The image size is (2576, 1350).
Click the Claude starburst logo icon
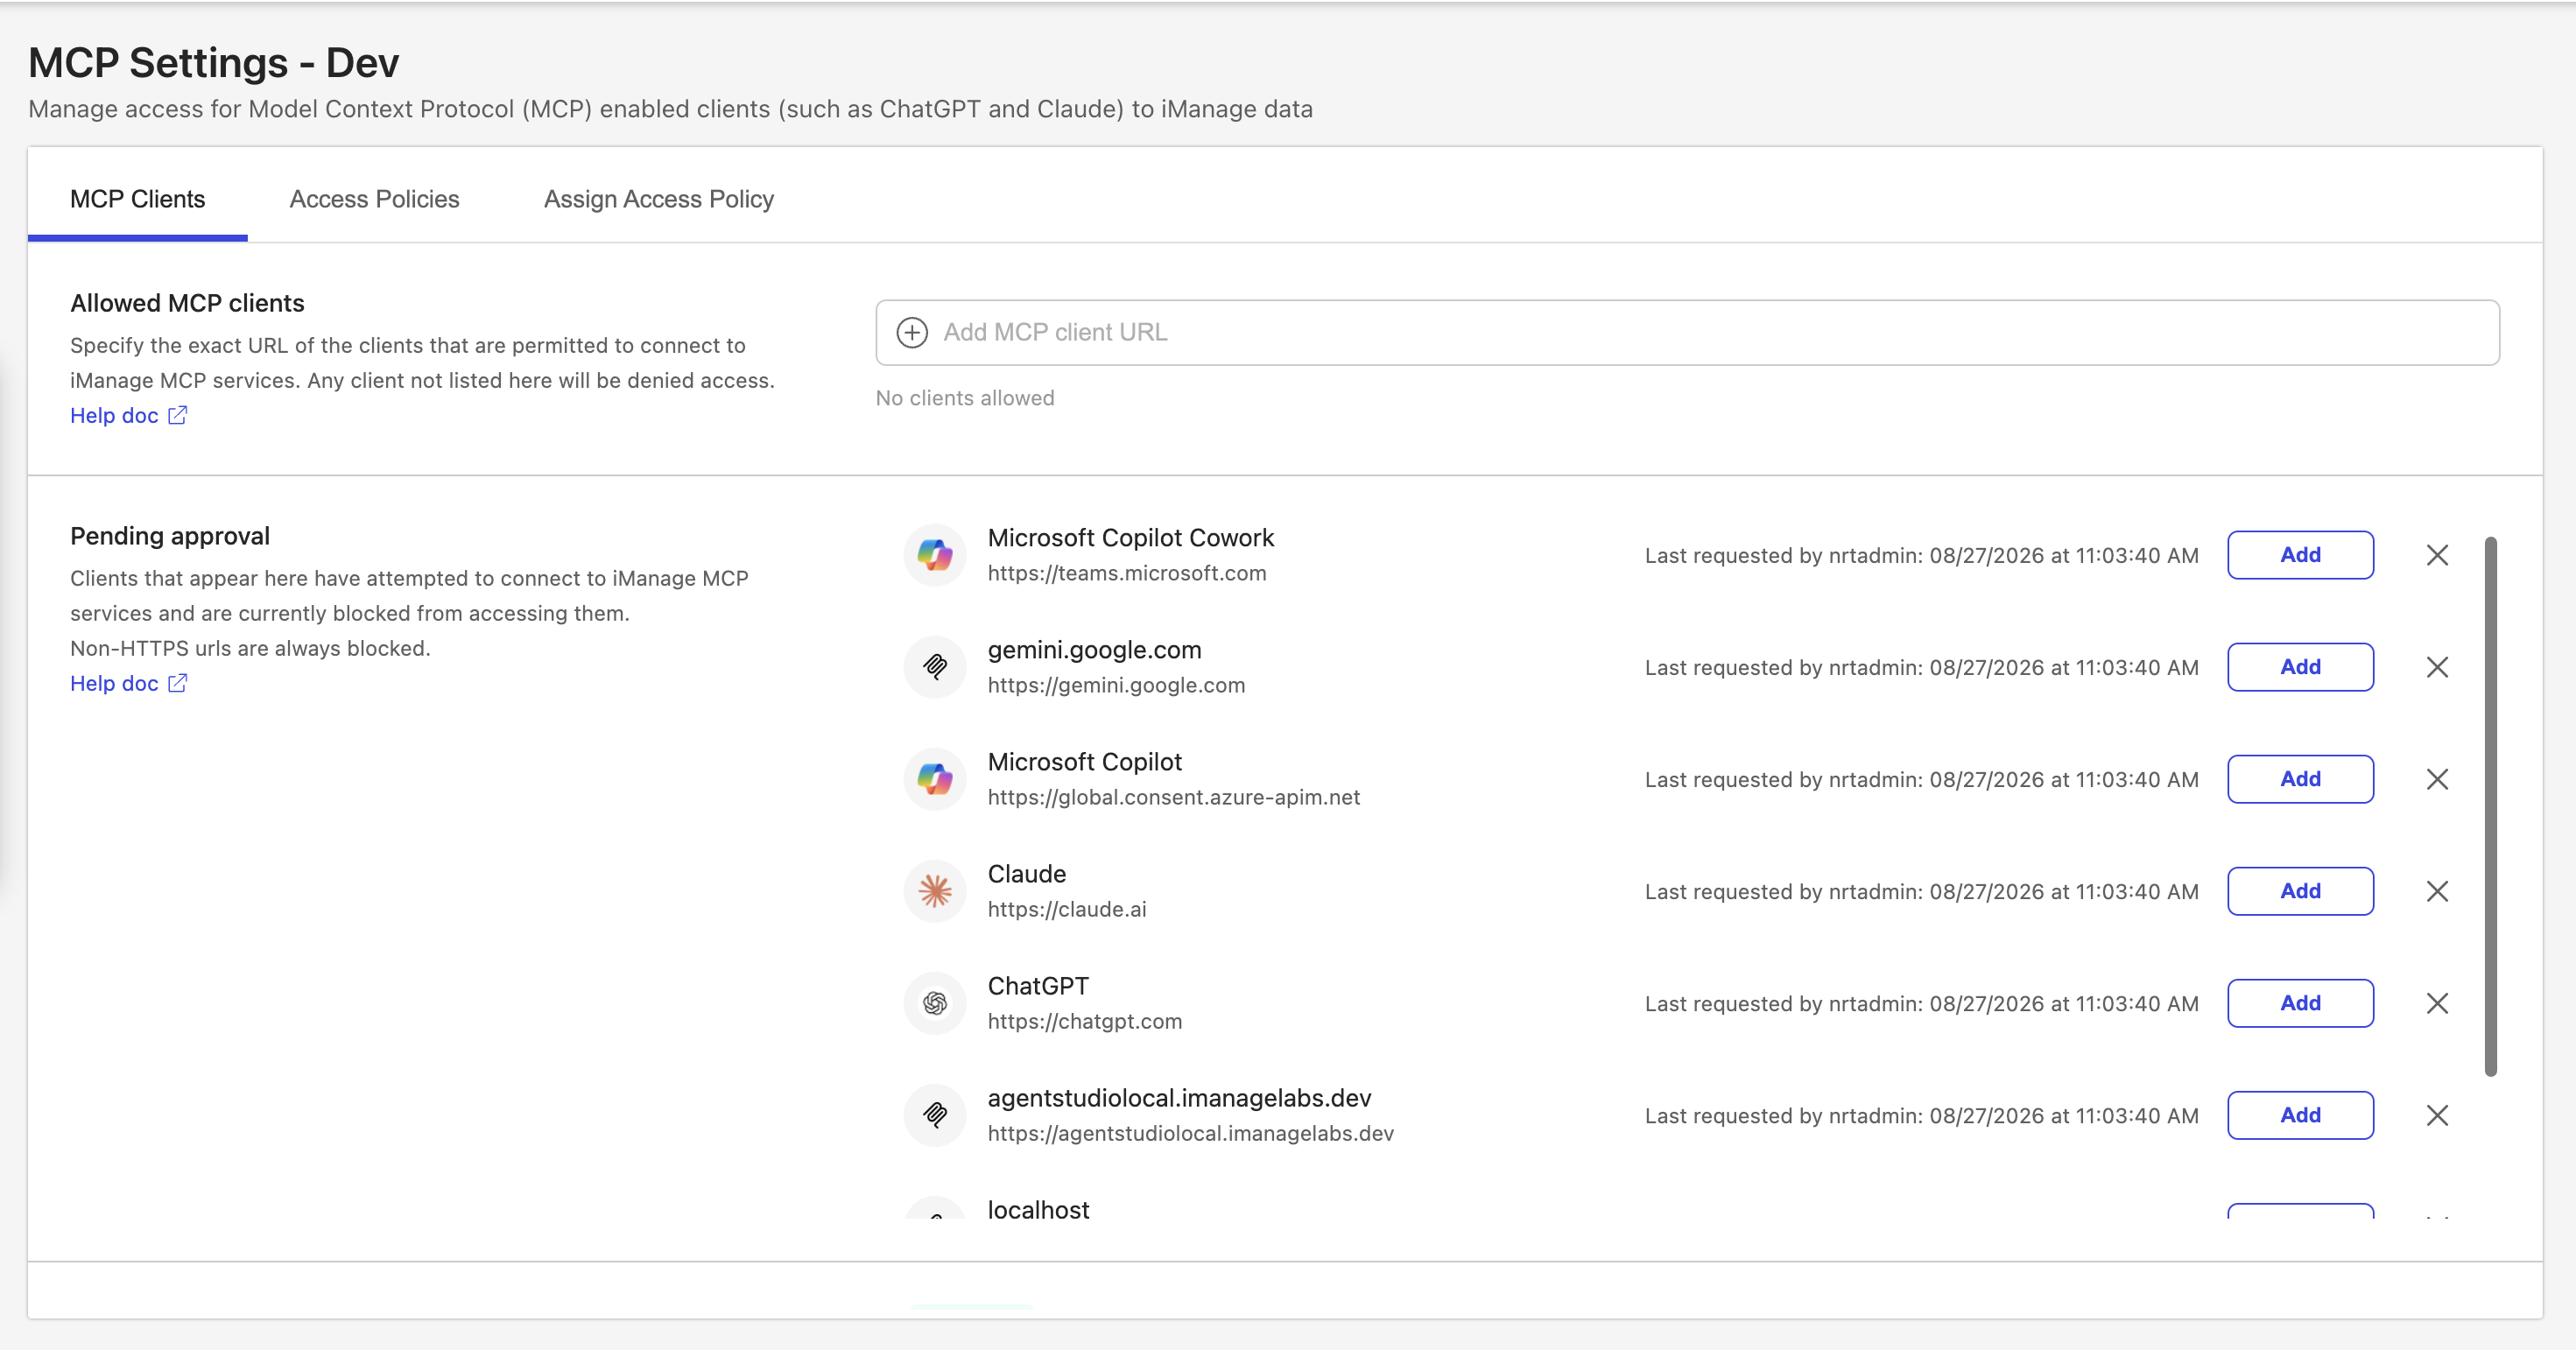(x=935, y=891)
